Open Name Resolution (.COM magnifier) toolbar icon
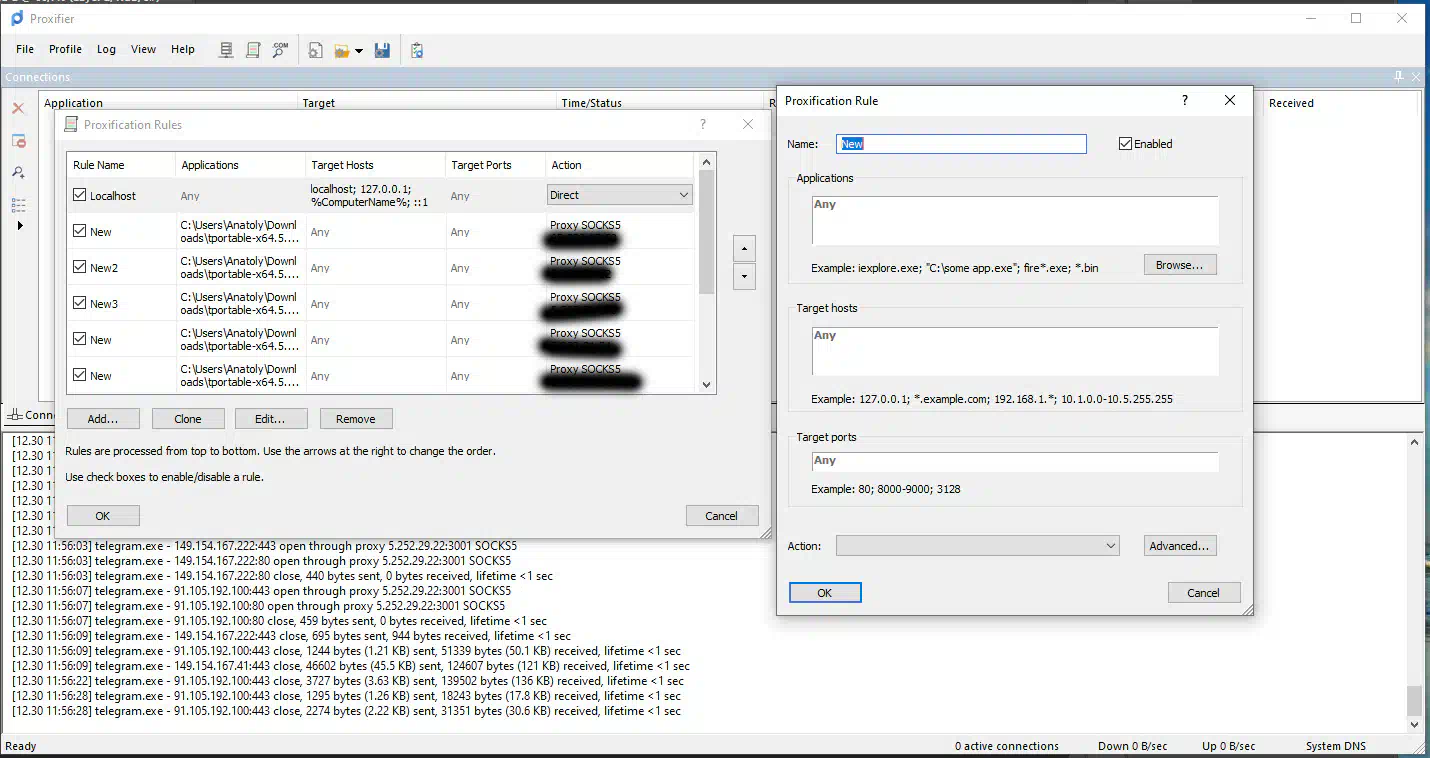Viewport: 1430px width, 758px height. coord(280,49)
